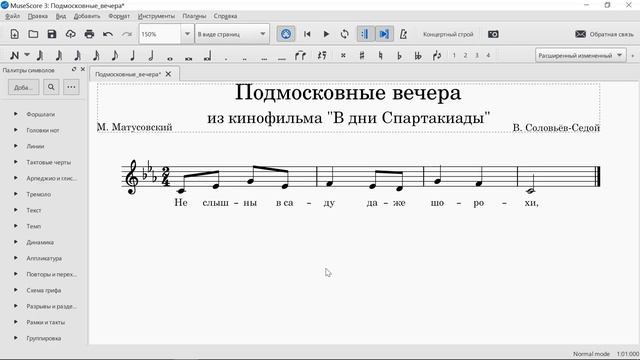The width and height of the screenshot is (640, 360).
Task: Open image capture camera tool
Action: tap(493, 34)
